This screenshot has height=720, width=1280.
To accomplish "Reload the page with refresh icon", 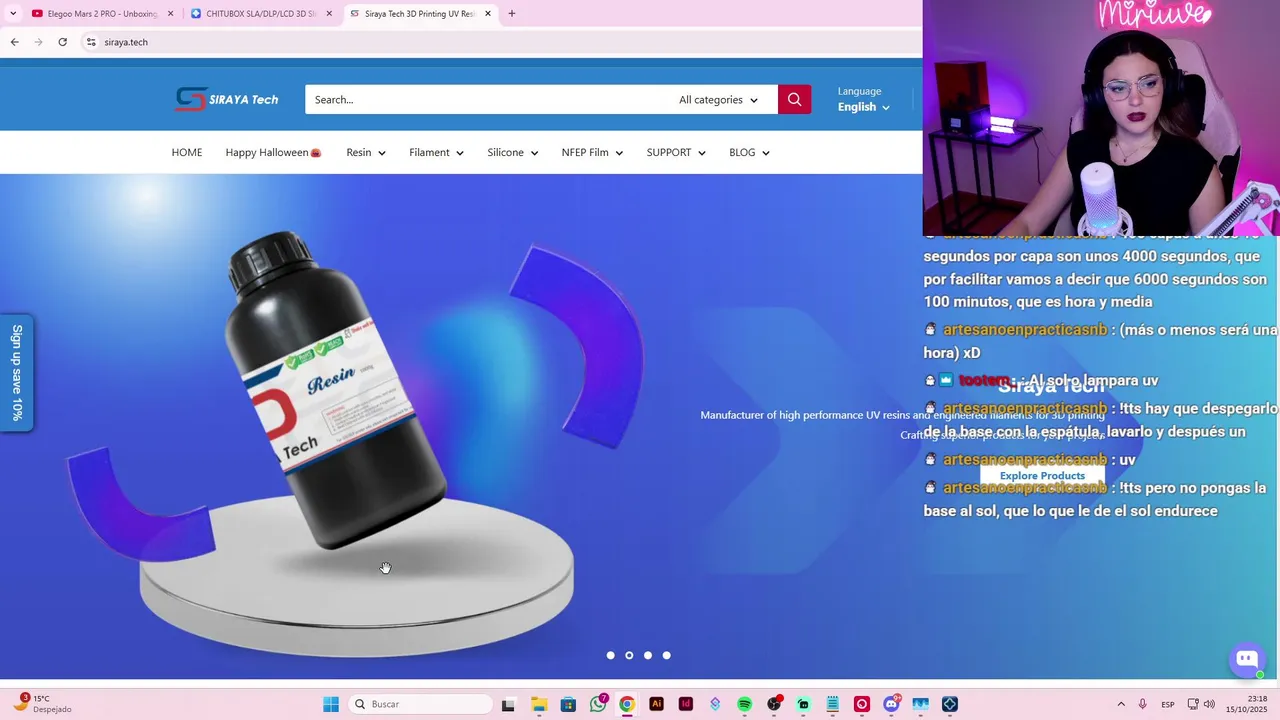I will (62, 42).
